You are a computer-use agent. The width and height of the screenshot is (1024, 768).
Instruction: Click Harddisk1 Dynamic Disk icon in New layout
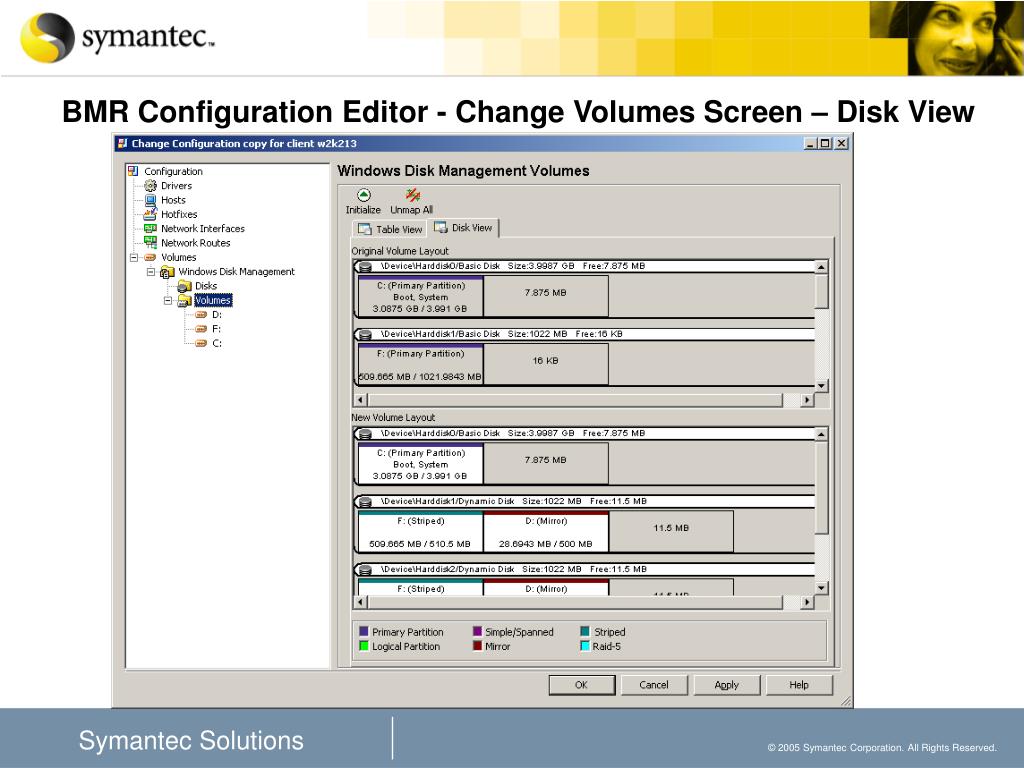coord(366,502)
